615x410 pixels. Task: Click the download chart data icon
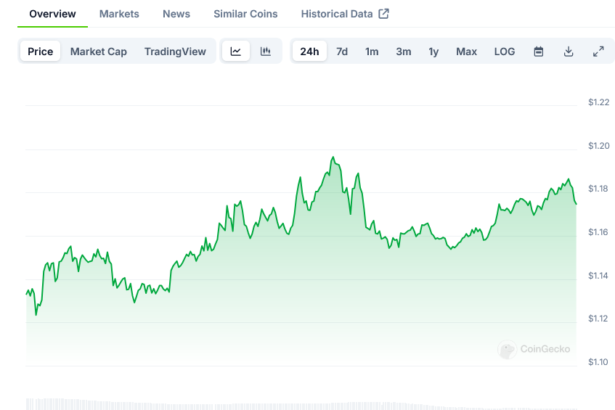[x=568, y=51]
